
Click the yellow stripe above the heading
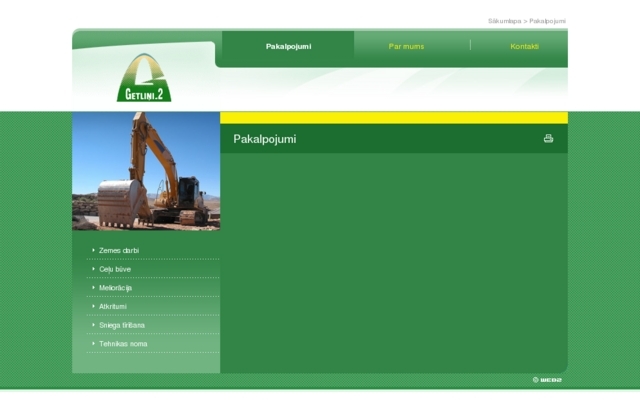coord(393,117)
